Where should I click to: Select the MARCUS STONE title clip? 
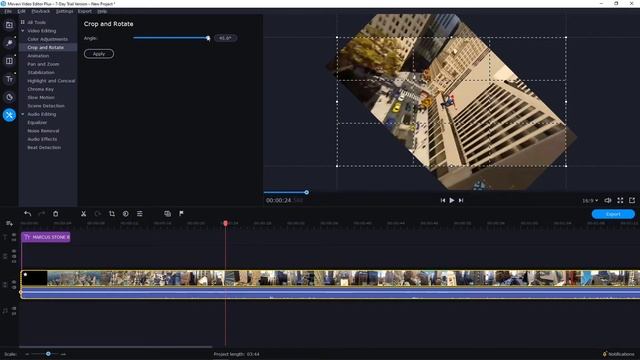tap(46, 237)
